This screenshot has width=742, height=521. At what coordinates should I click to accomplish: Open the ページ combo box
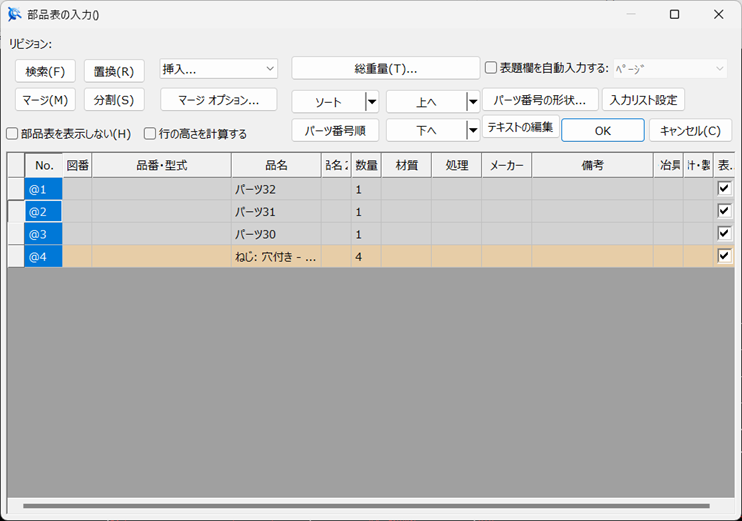[670, 69]
